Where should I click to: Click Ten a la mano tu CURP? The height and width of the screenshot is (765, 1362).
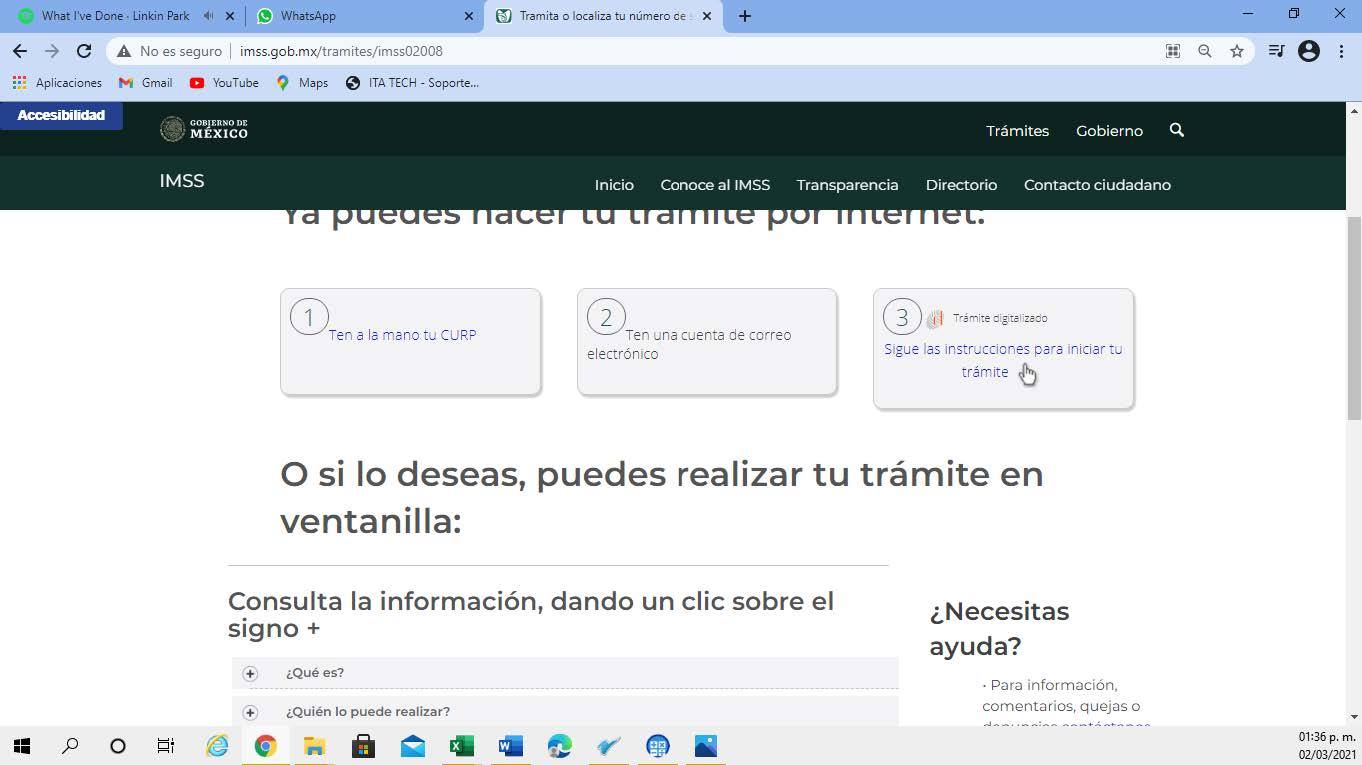click(402, 335)
